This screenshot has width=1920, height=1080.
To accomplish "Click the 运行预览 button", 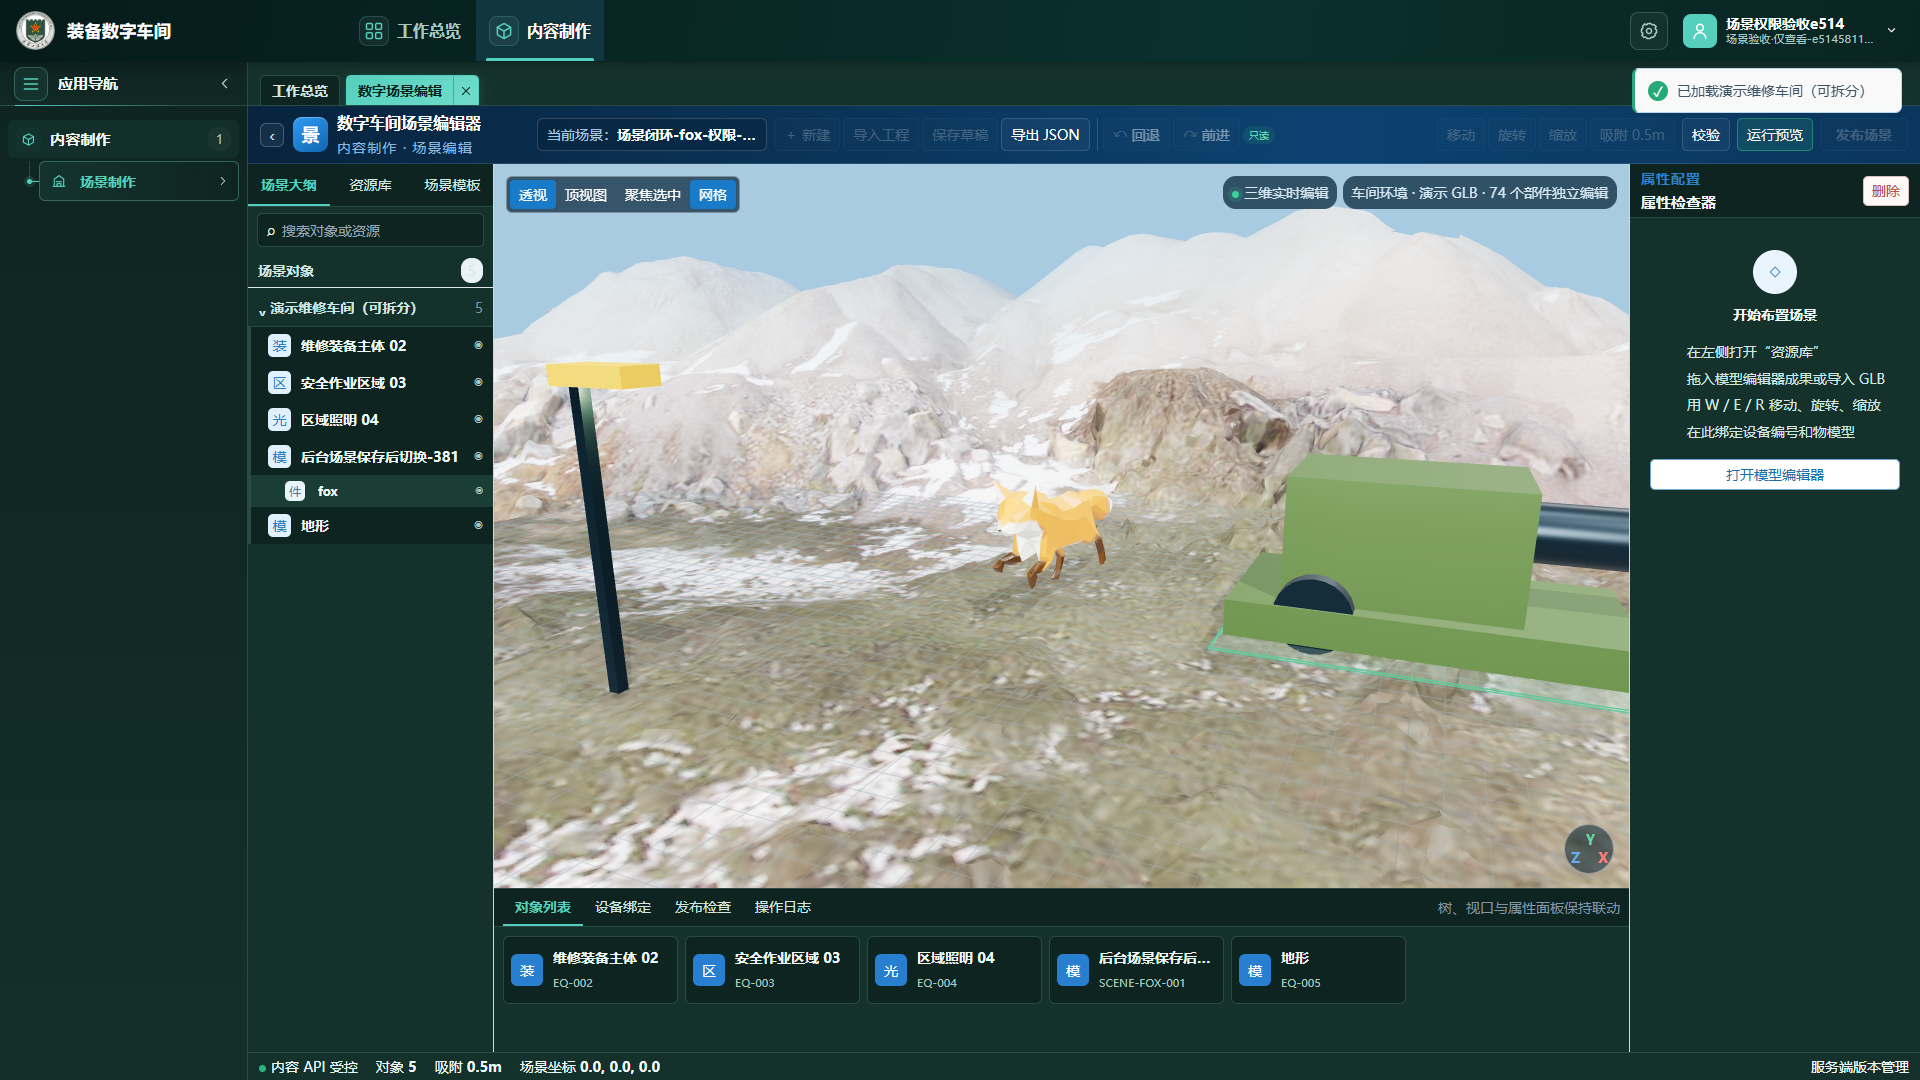I will point(1775,135).
